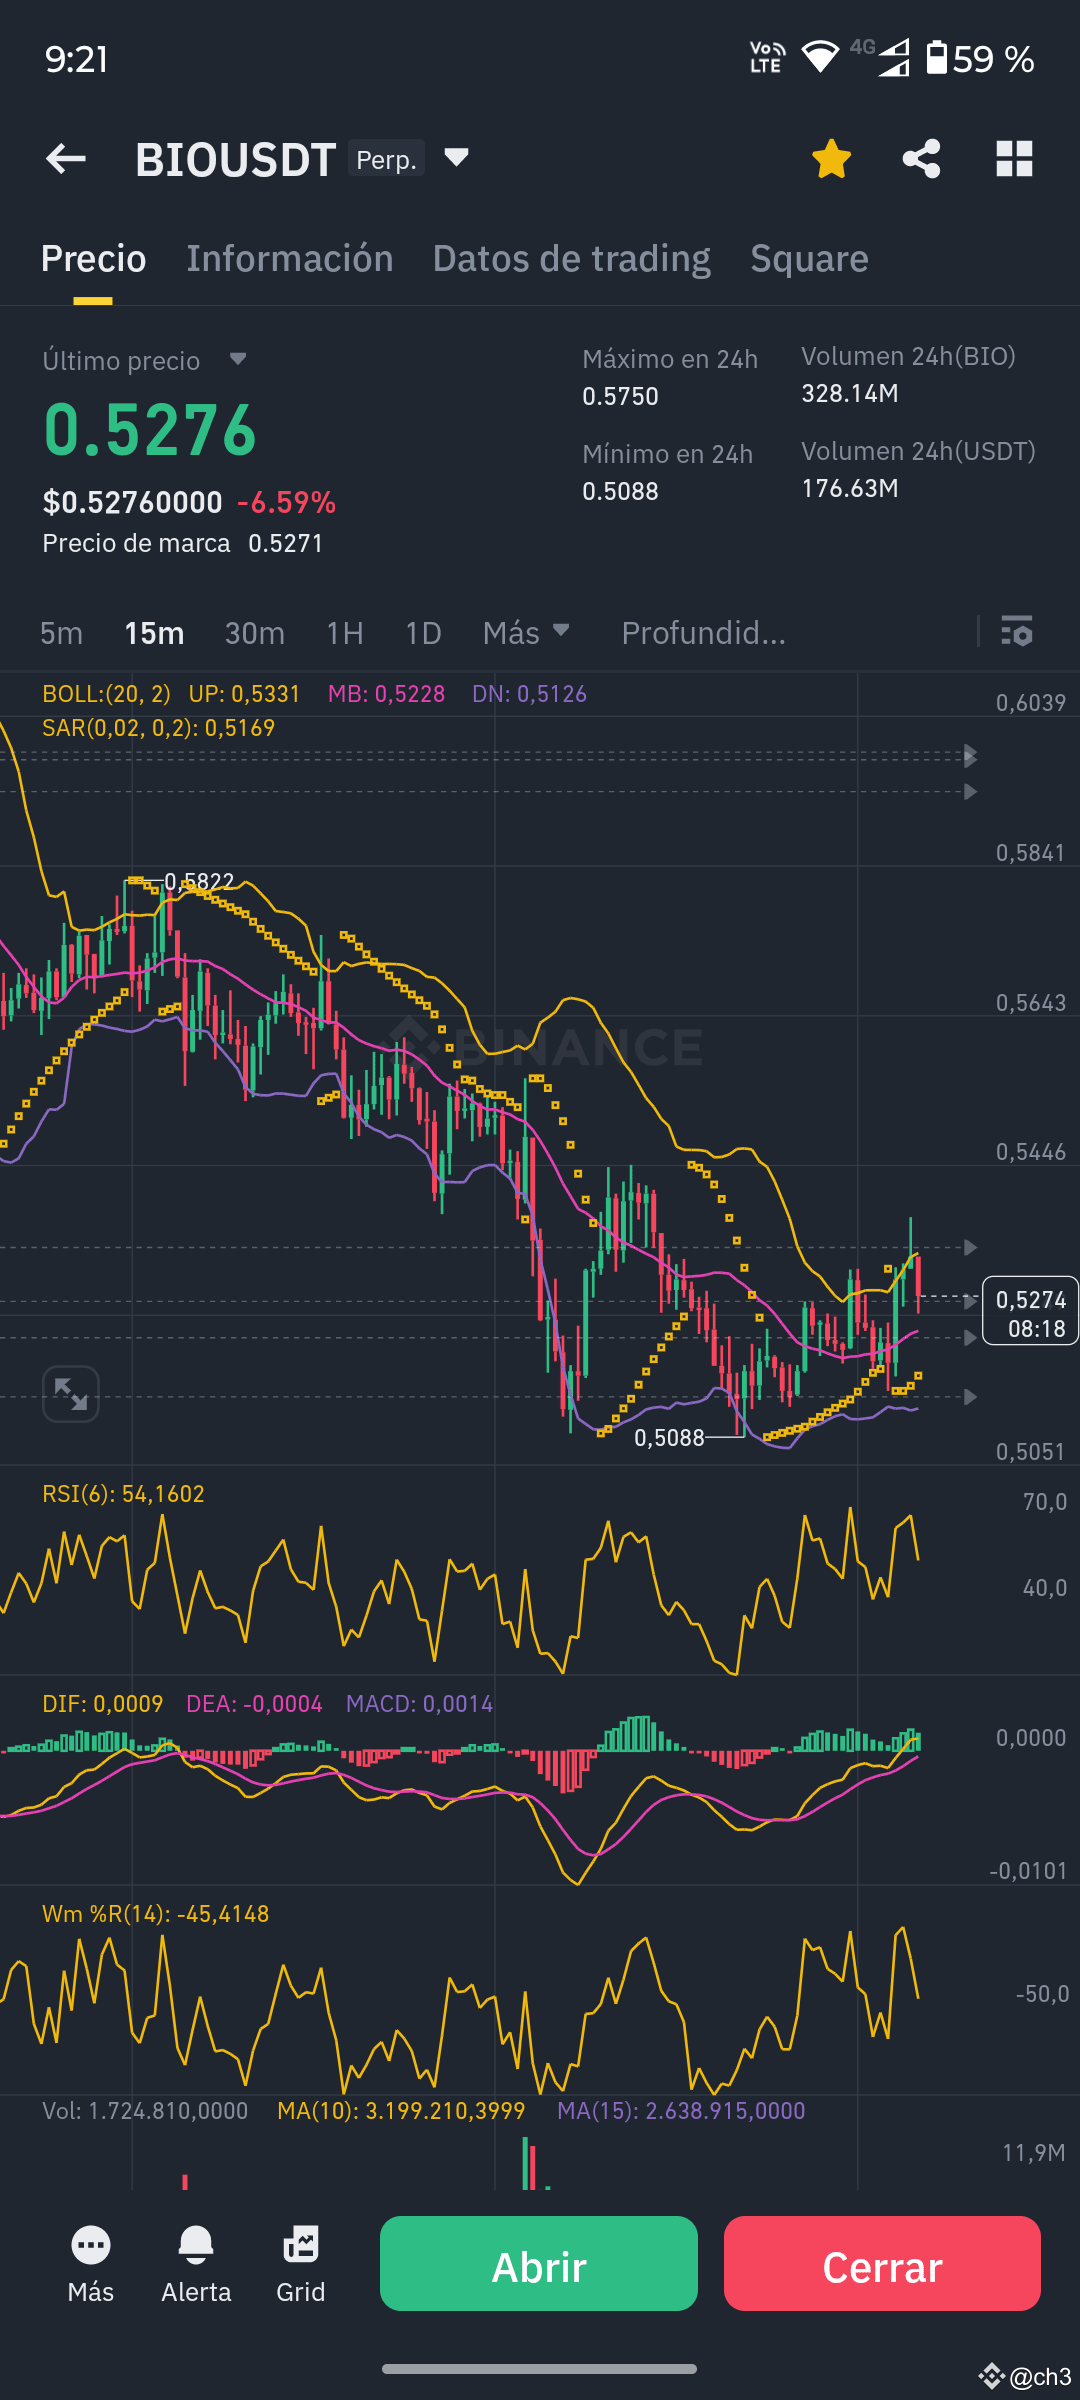
Task: Open the Square tab
Action: [x=809, y=259]
